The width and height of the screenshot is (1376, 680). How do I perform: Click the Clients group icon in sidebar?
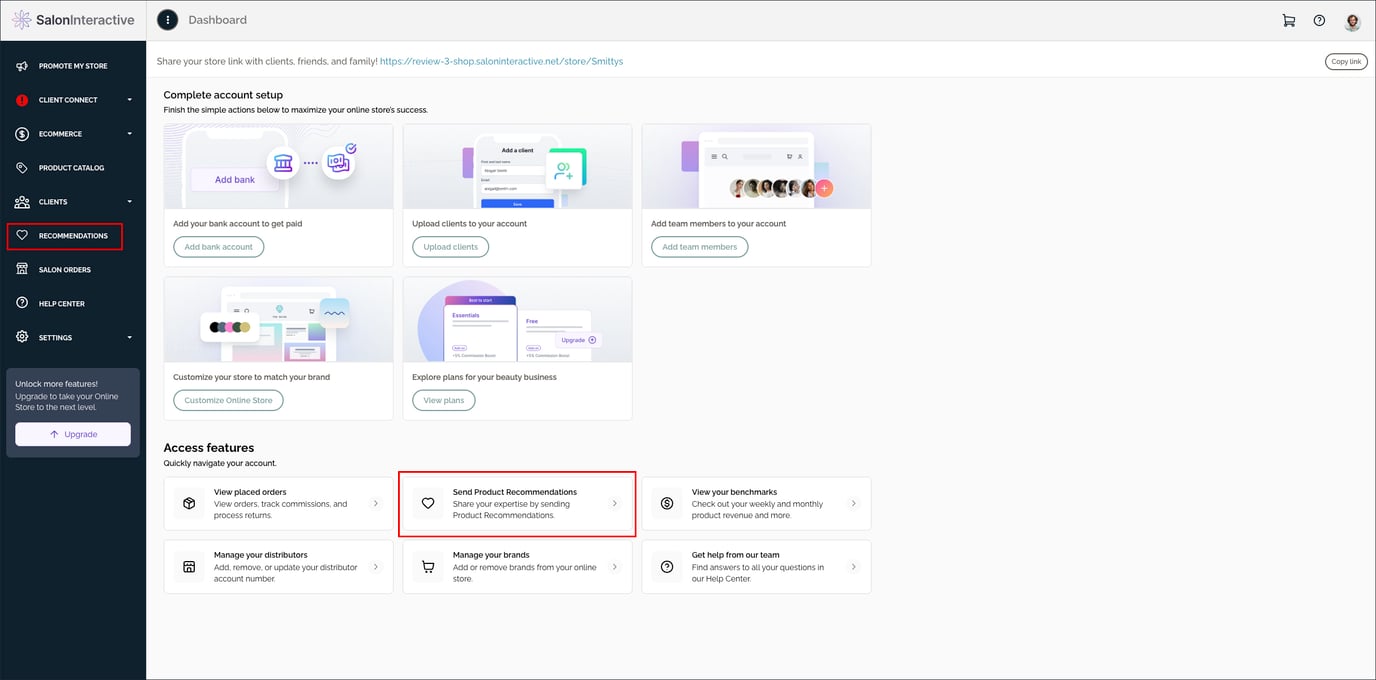22,201
